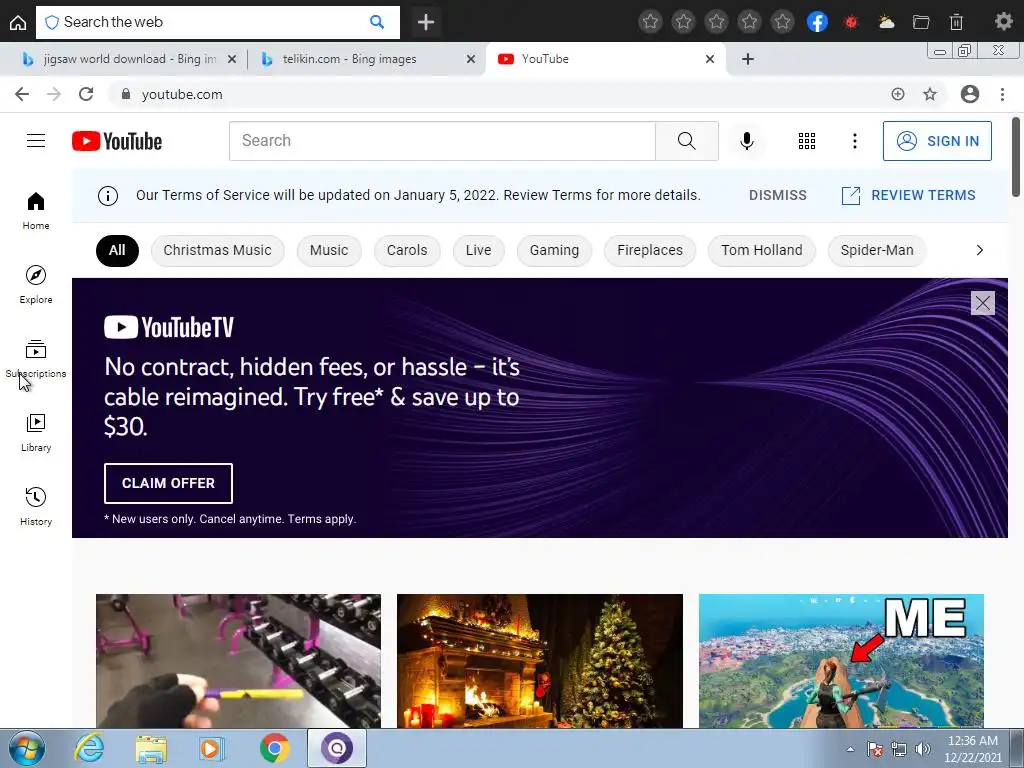The width and height of the screenshot is (1024, 768).
Task: Click the CLAIM OFFER button
Action: coord(168,483)
